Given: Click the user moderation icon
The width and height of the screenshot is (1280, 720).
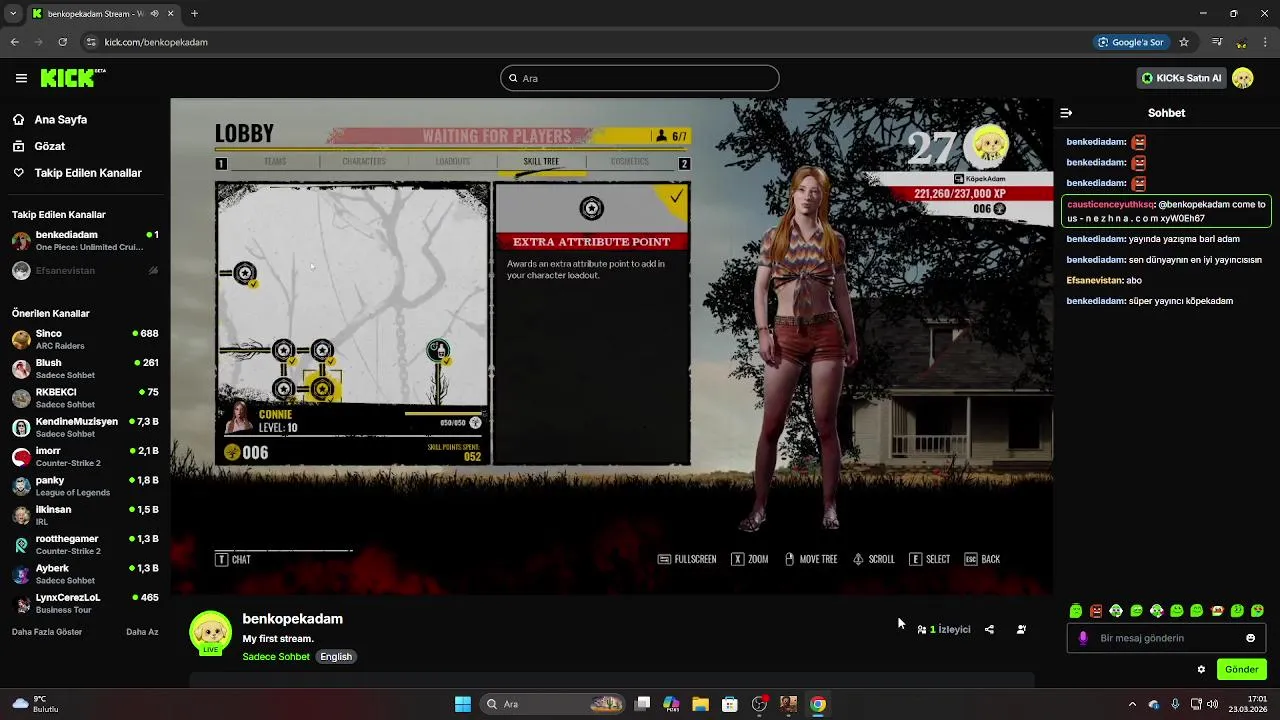Looking at the screenshot, I should (x=1021, y=630).
